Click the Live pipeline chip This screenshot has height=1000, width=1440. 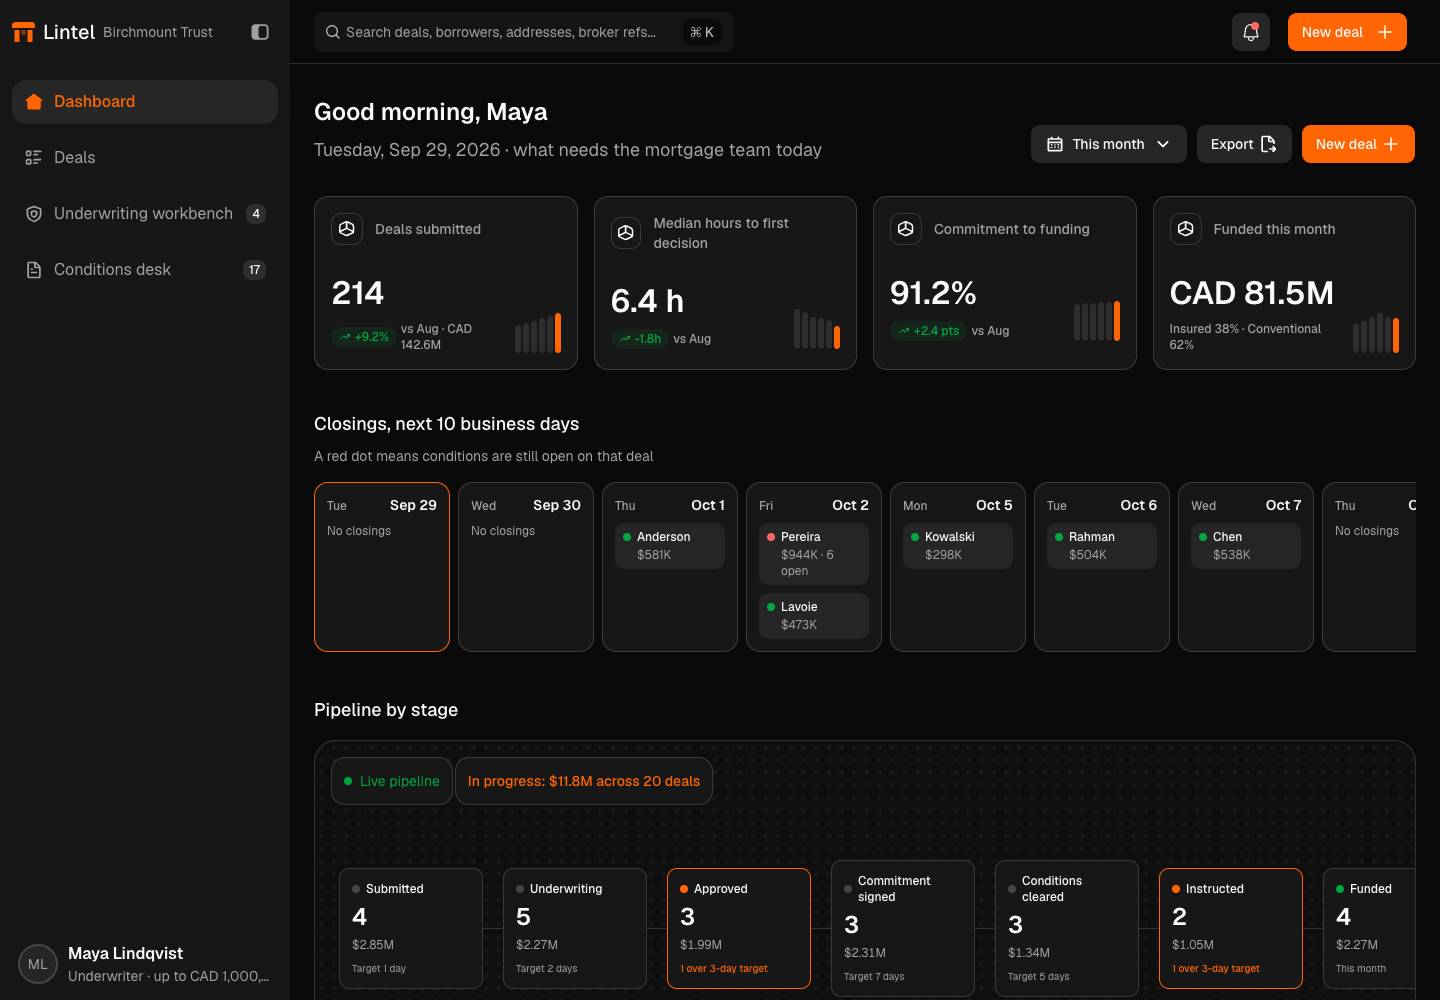tap(392, 781)
